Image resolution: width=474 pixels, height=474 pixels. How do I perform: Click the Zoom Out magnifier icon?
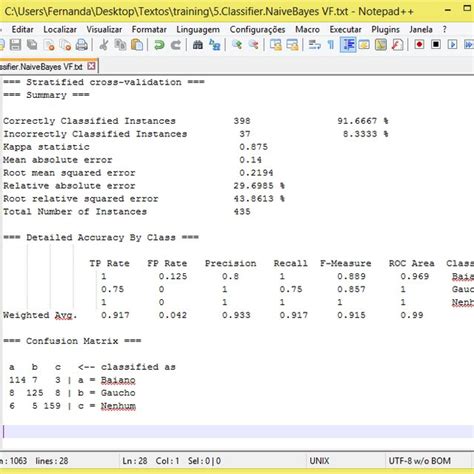click(253, 45)
